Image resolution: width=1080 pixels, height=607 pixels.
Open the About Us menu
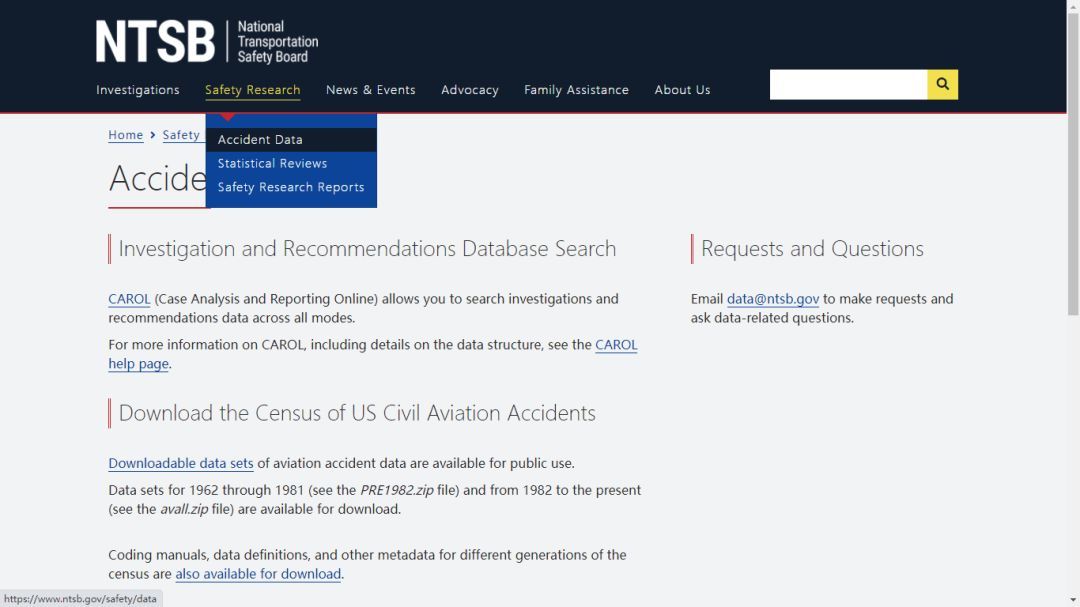[x=682, y=90]
